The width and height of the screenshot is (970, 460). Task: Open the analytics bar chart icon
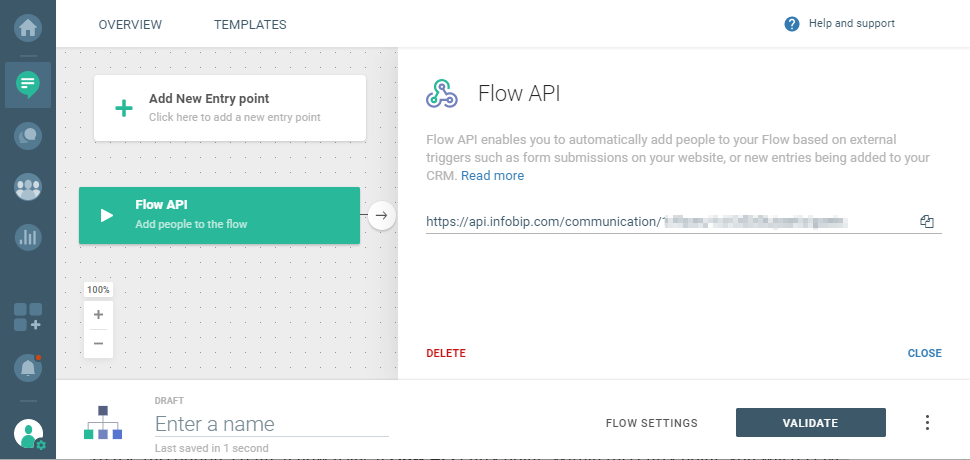coord(28,238)
